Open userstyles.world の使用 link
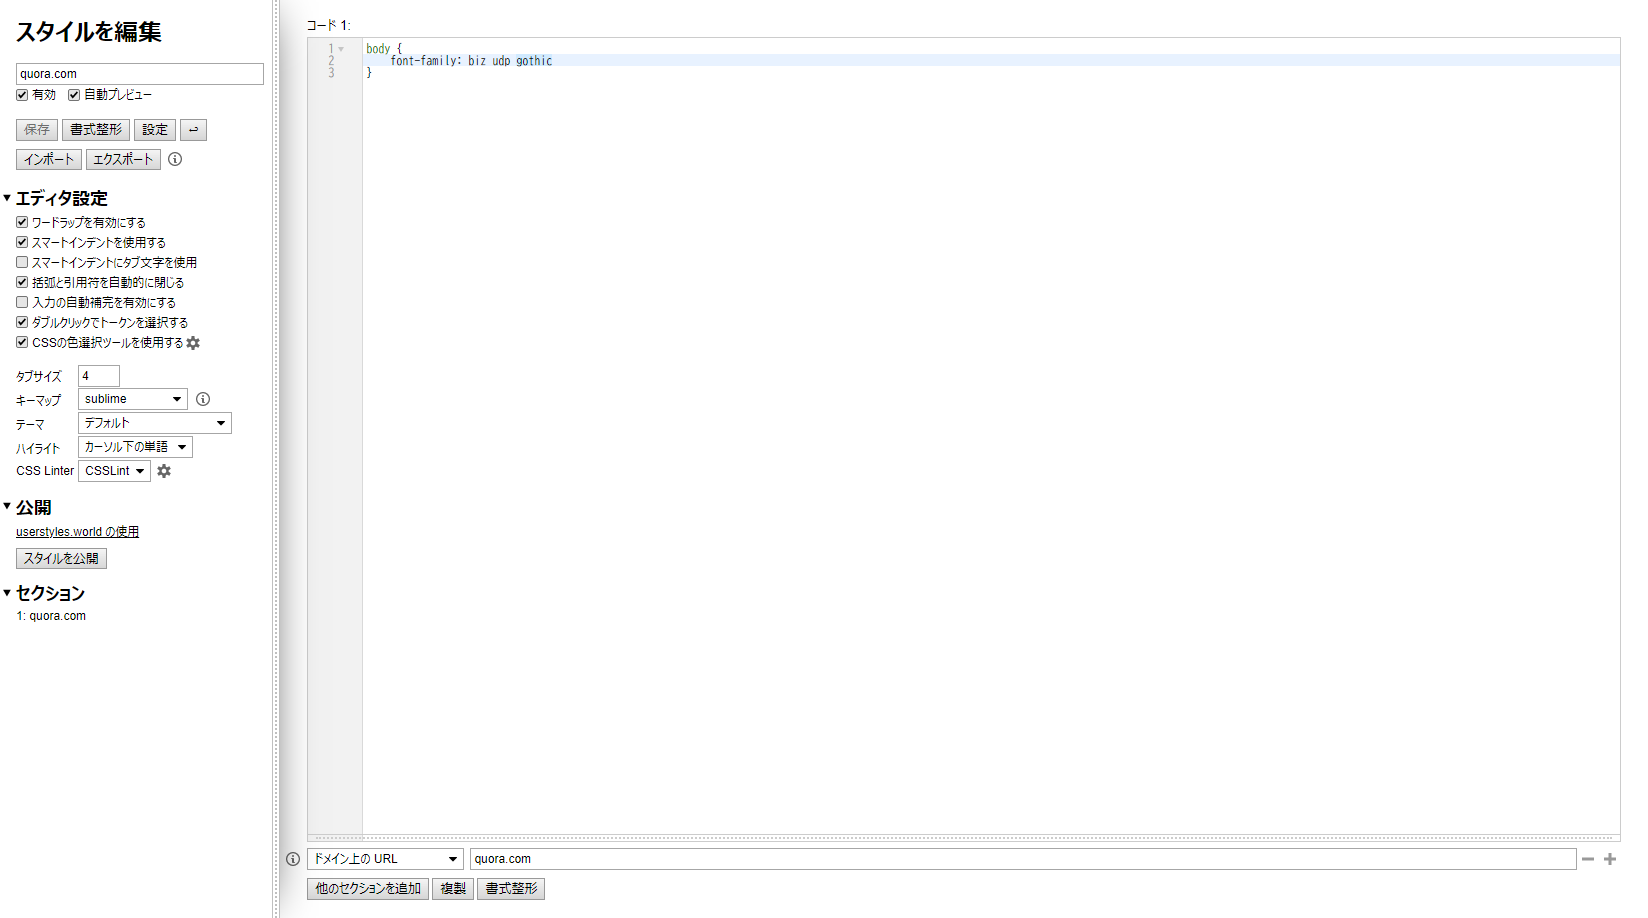1648x918 pixels. (x=77, y=532)
